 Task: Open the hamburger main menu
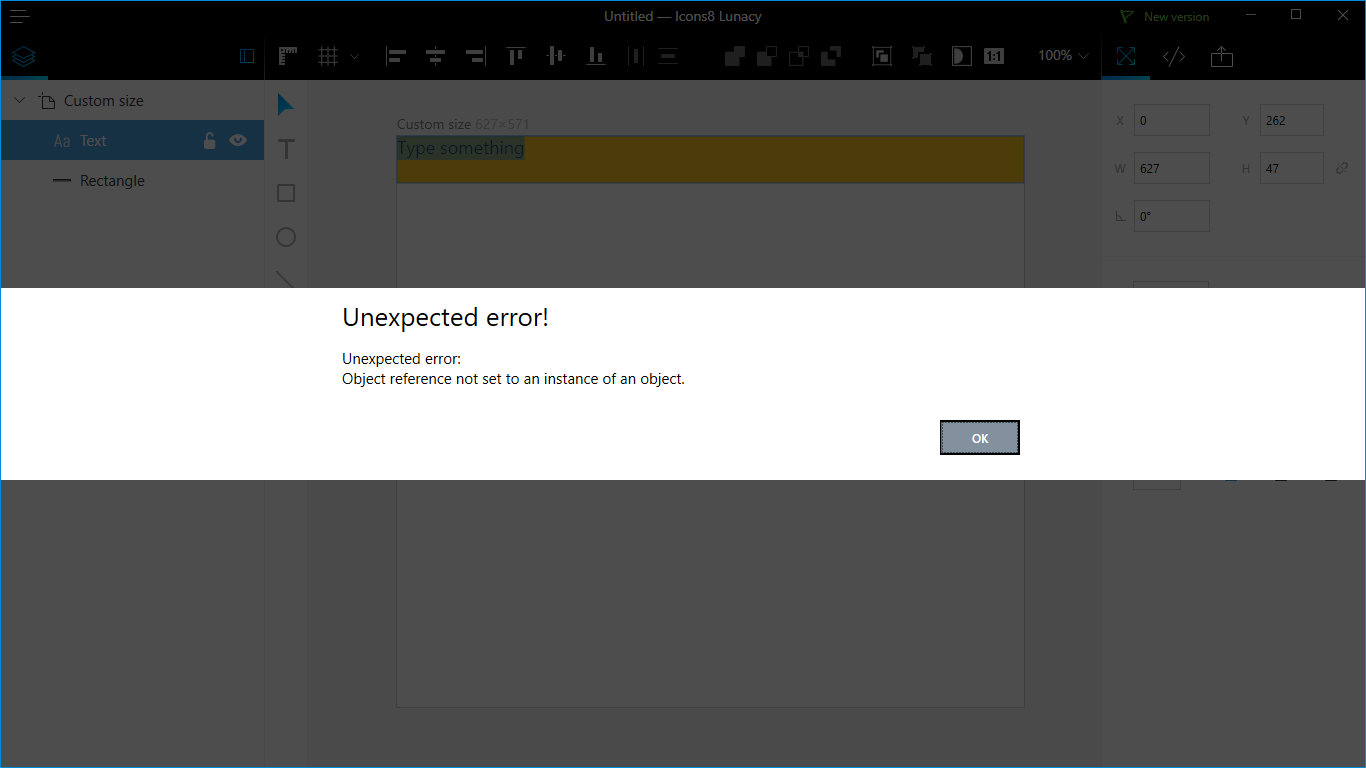click(x=20, y=16)
